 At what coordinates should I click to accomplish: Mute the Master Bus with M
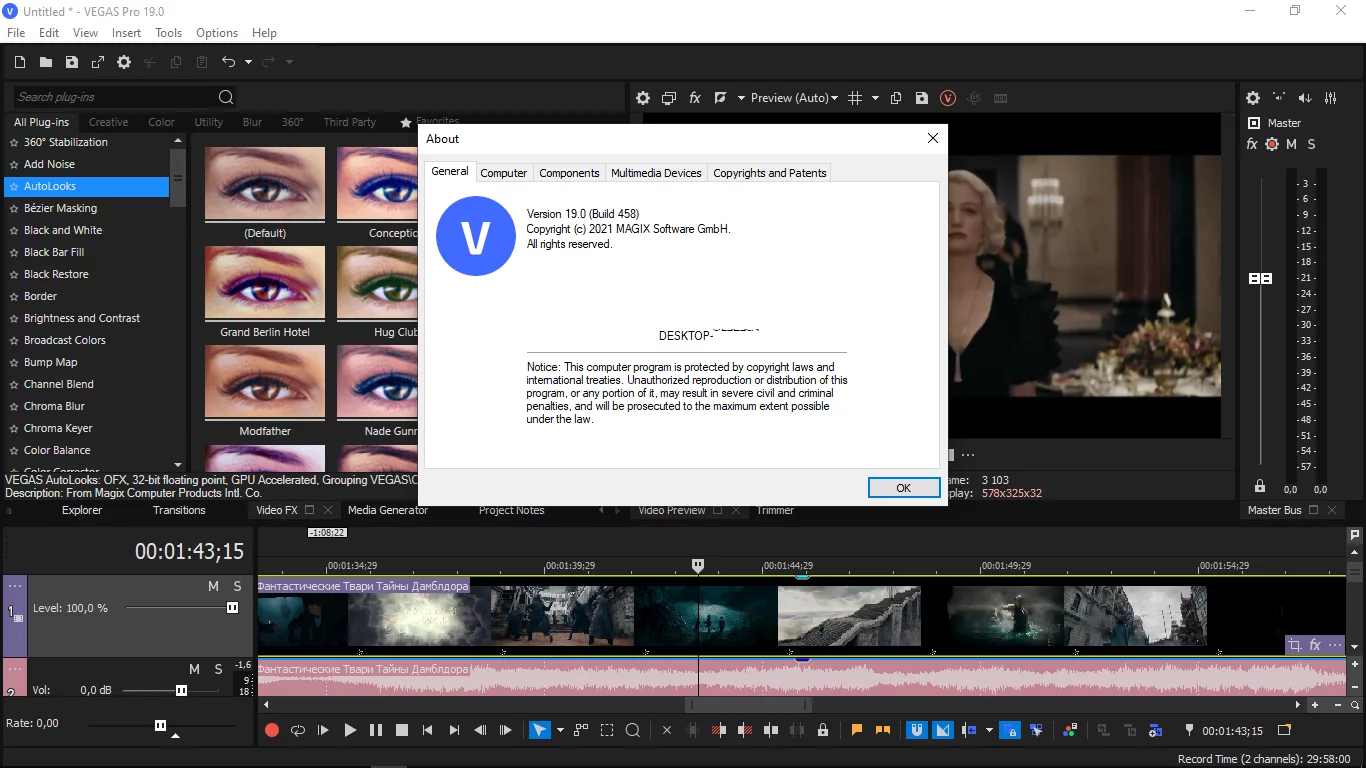point(1291,144)
